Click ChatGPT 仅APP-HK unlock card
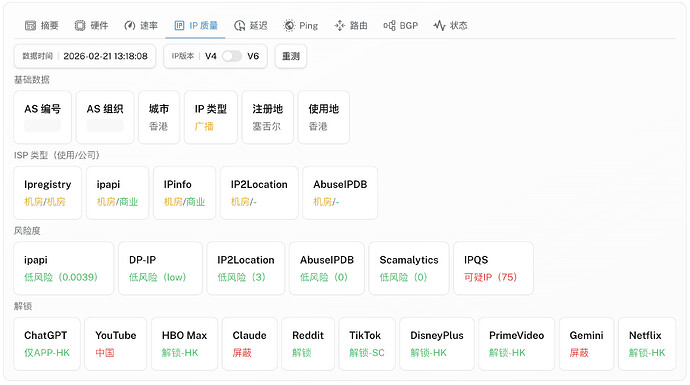The width and height of the screenshot is (690, 385). point(47,344)
